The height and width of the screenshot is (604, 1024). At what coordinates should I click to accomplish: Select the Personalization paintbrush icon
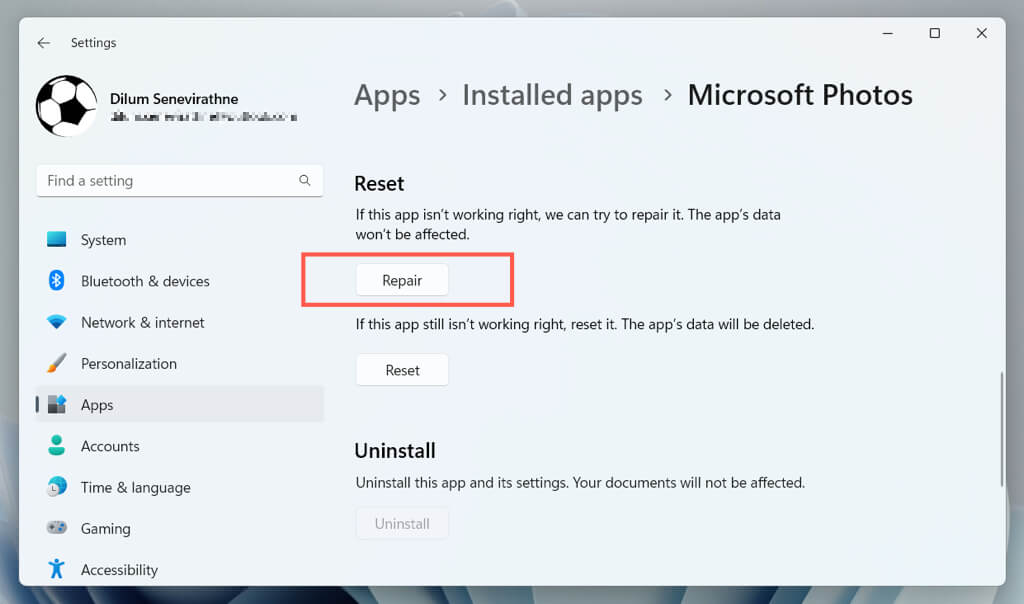click(x=57, y=363)
